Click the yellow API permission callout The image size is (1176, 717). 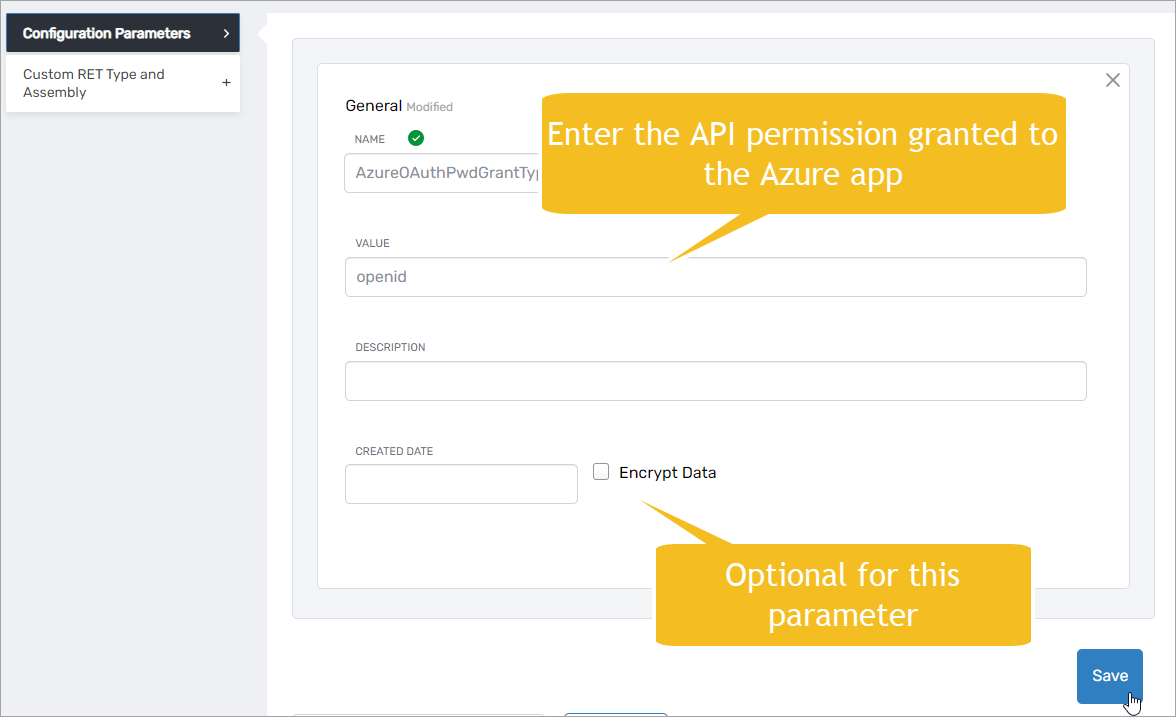[x=803, y=153]
